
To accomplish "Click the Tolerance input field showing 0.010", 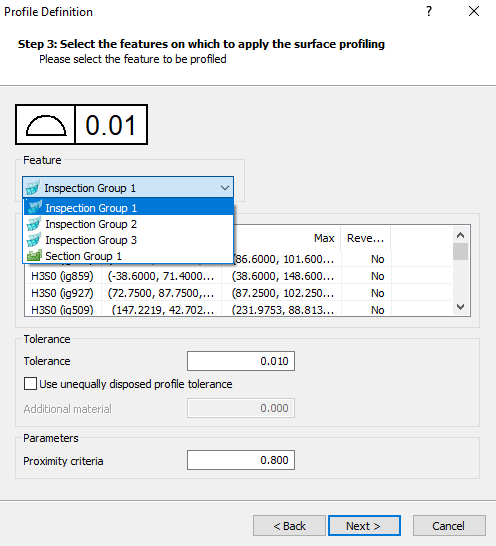I will tap(241, 361).
